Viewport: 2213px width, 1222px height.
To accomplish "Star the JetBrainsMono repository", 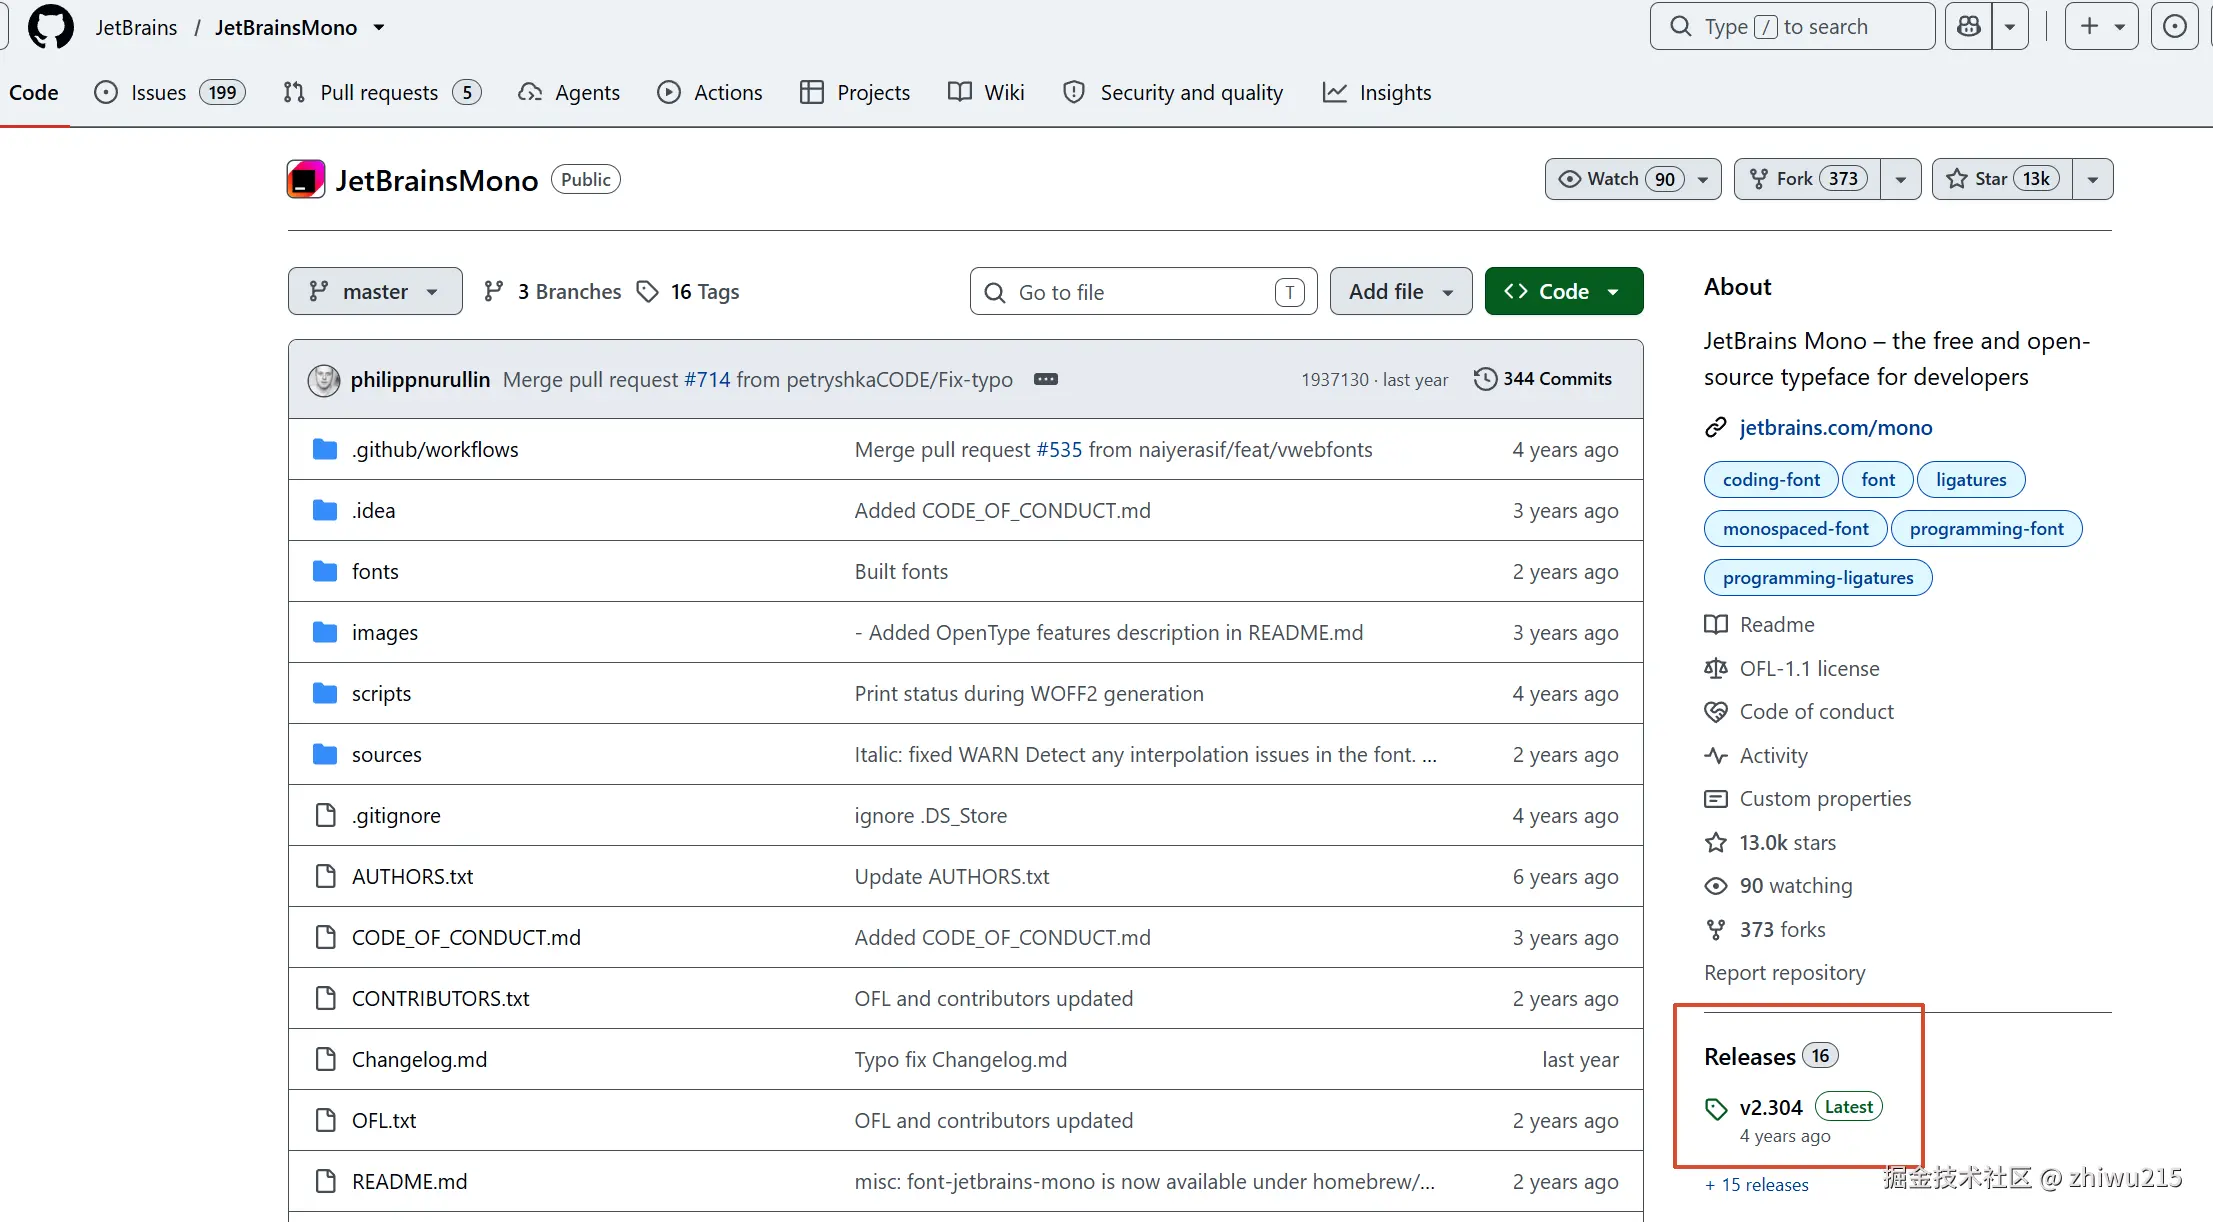I will click(2002, 179).
